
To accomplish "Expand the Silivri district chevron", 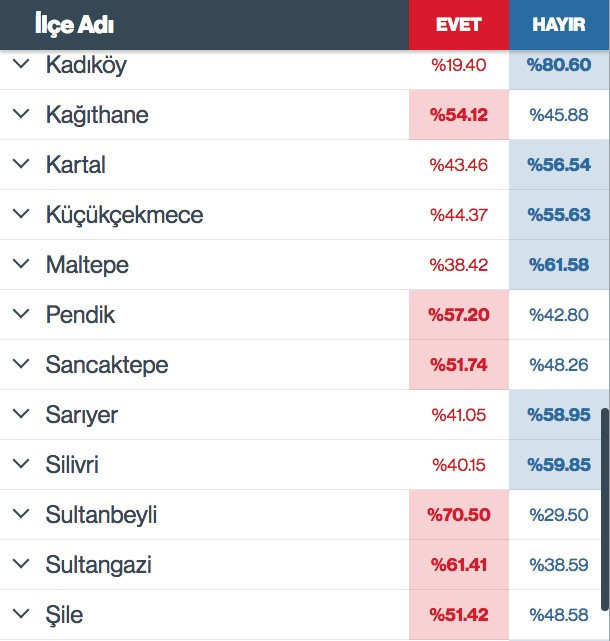I will click(22, 465).
